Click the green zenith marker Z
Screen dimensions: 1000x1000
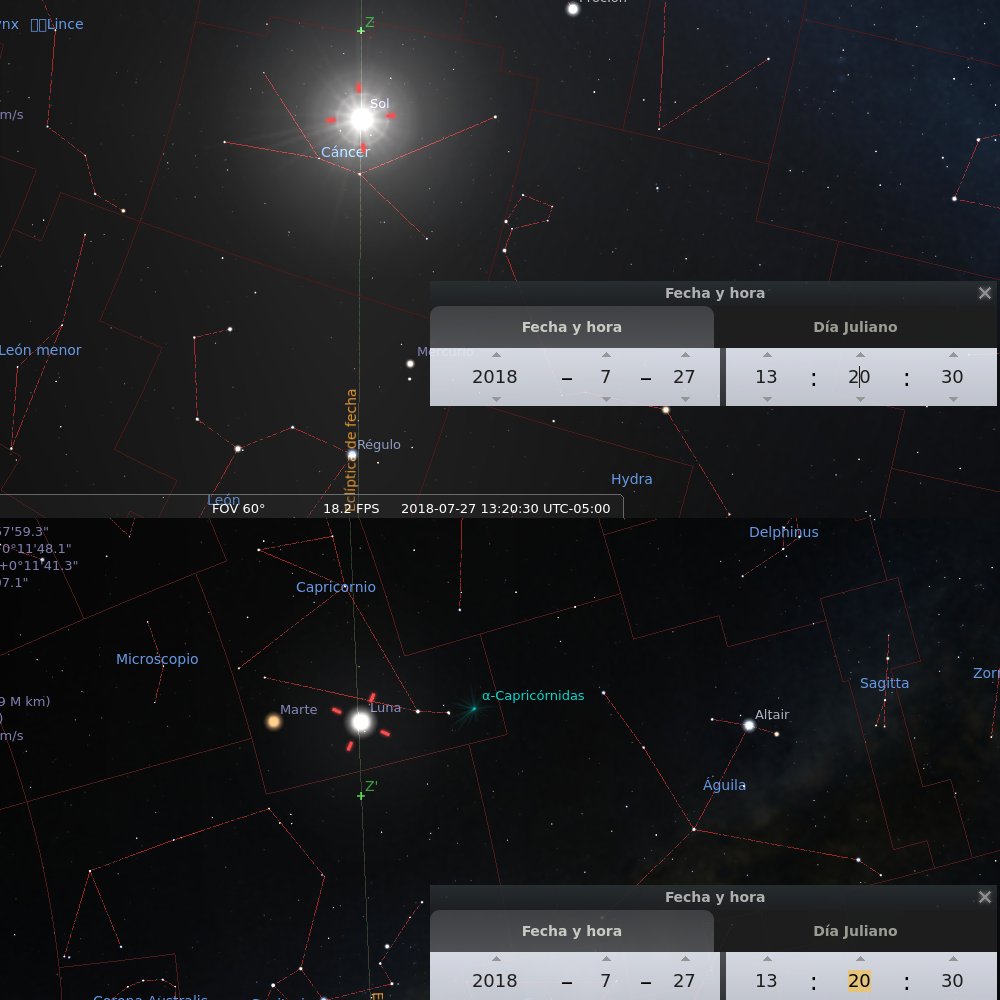point(361,31)
